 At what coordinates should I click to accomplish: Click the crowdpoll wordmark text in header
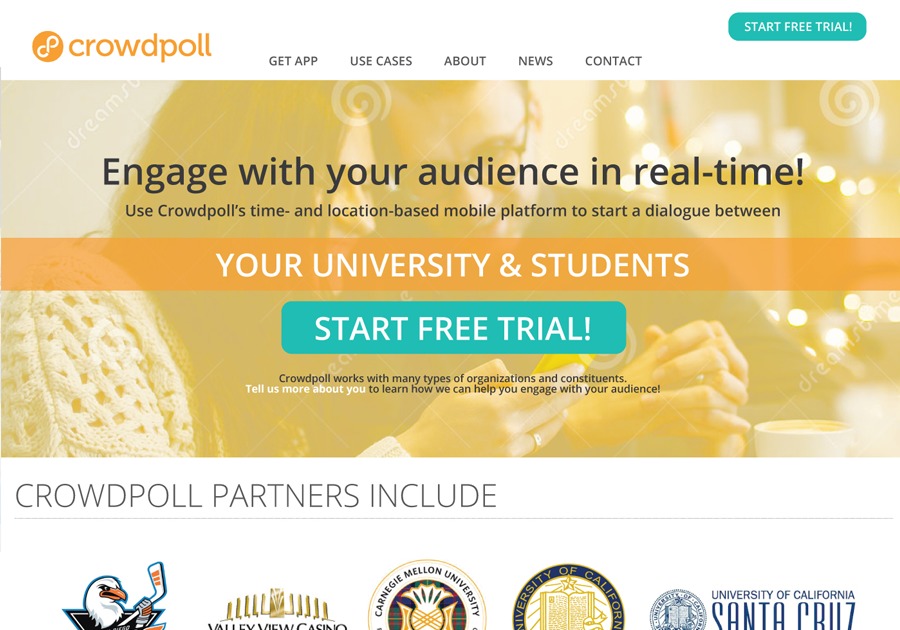tap(140, 46)
